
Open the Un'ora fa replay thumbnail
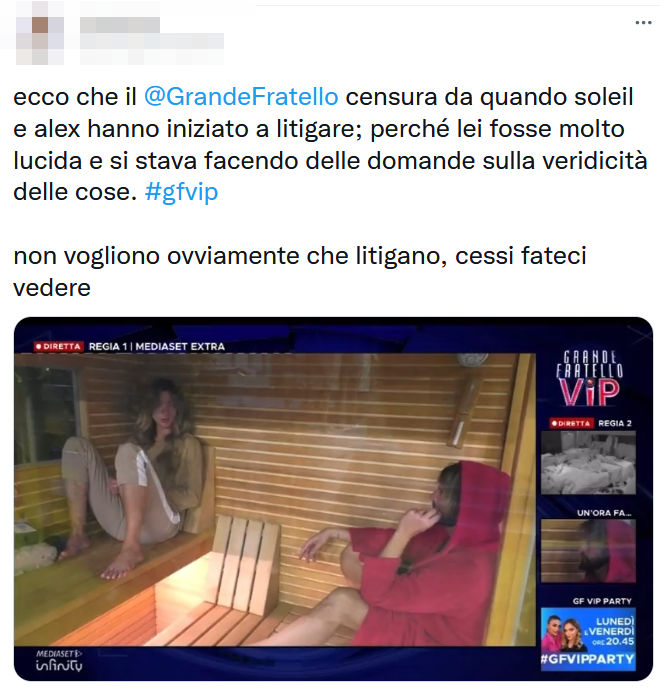[588, 551]
